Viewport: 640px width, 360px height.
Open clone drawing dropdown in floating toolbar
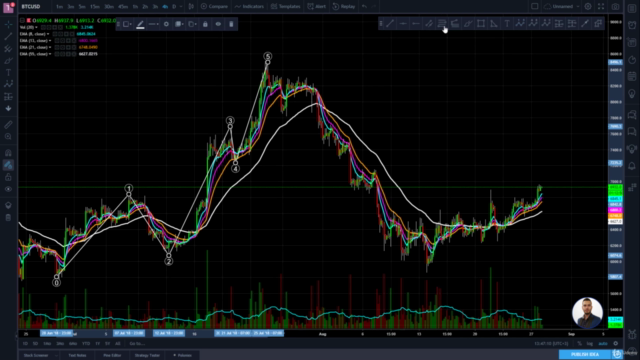point(192,24)
